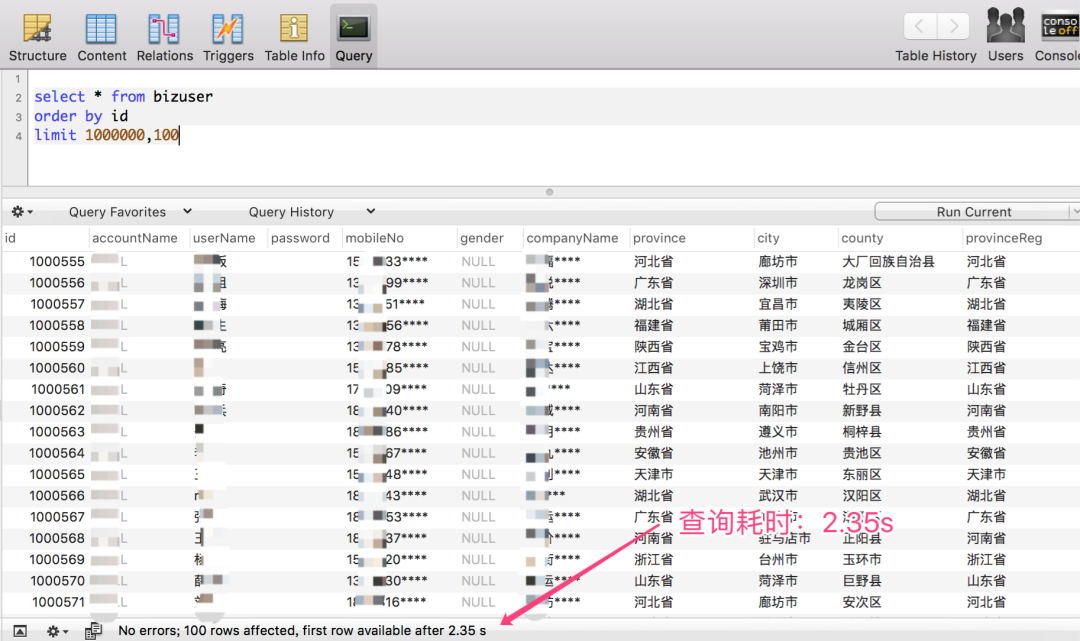The image size is (1080, 641).
Task: Open the Users management icon
Action: [x=1005, y=36]
